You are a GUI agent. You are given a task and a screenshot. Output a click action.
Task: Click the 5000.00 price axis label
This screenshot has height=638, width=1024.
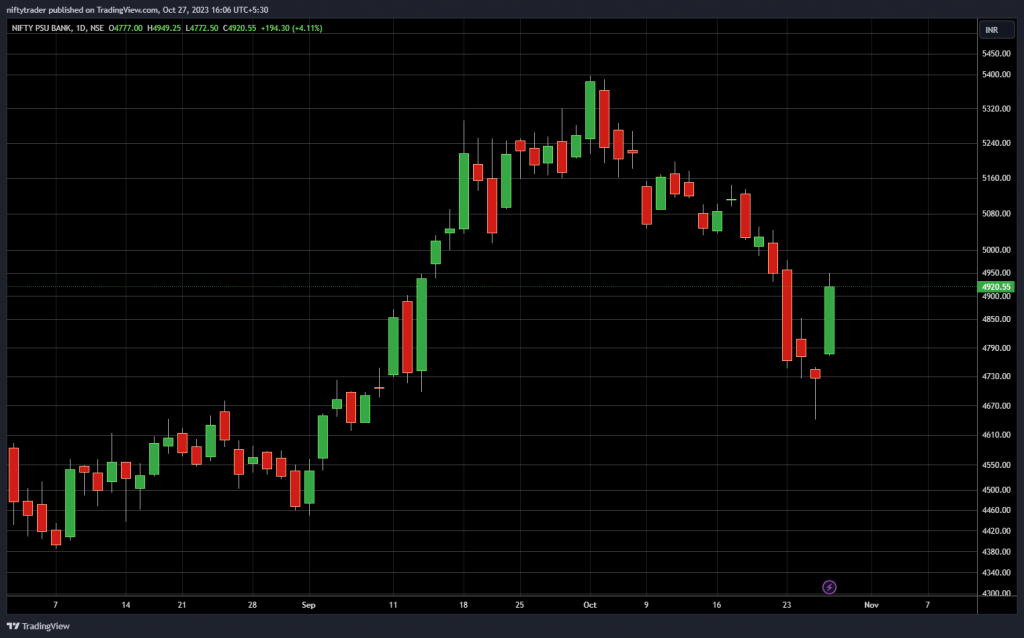pyautogui.click(x=996, y=250)
